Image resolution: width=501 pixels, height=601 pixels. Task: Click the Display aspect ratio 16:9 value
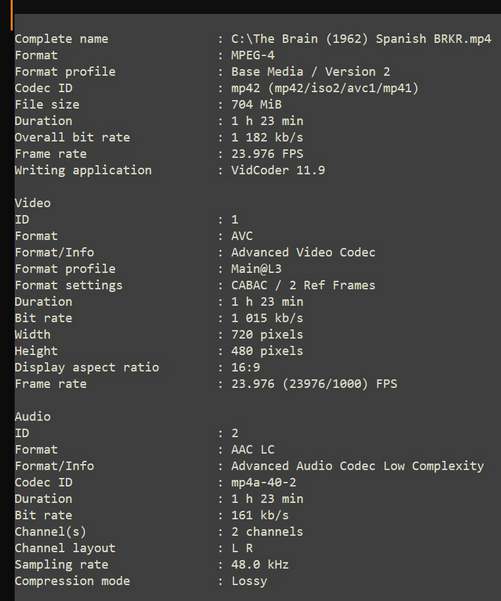245,368
